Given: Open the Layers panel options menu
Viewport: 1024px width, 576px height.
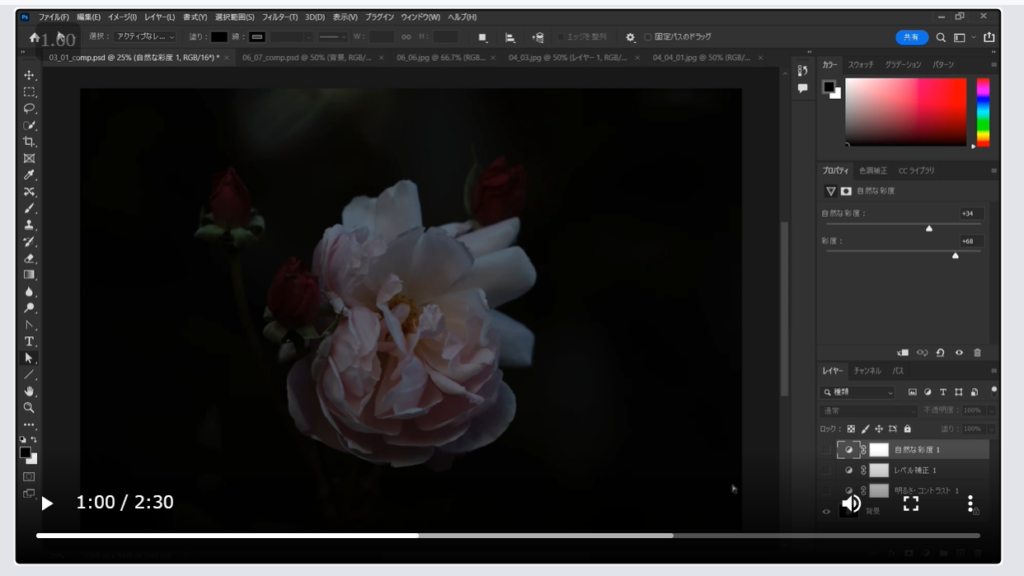Looking at the screenshot, I should 993,371.
